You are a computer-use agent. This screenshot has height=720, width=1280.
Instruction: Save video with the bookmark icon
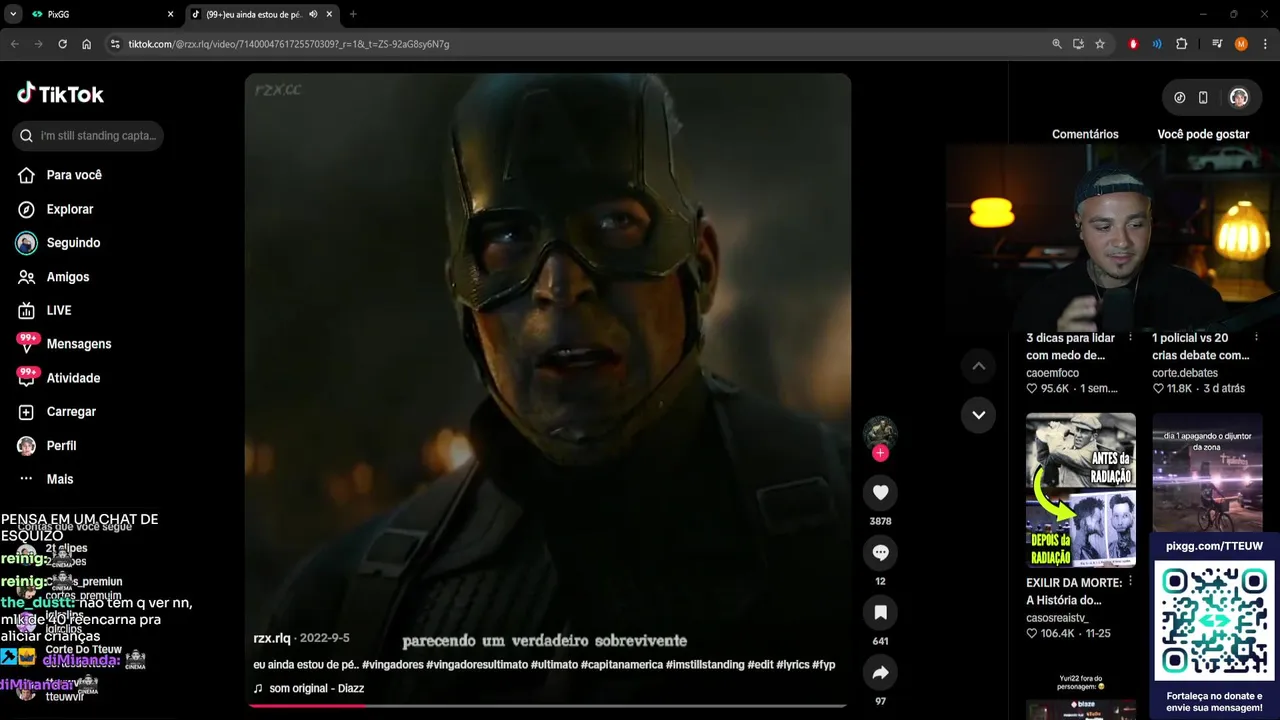[x=880, y=612]
